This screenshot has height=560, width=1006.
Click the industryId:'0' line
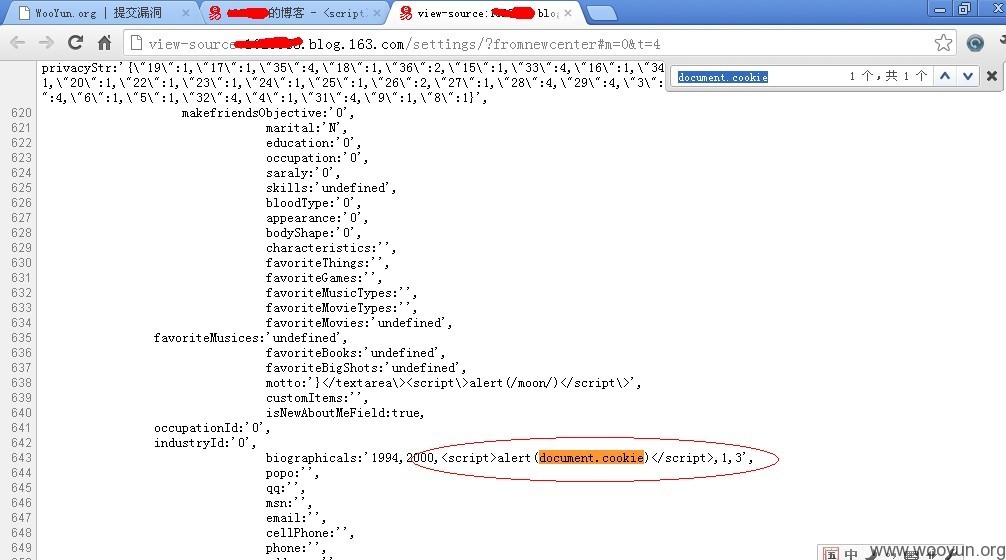[205, 443]
